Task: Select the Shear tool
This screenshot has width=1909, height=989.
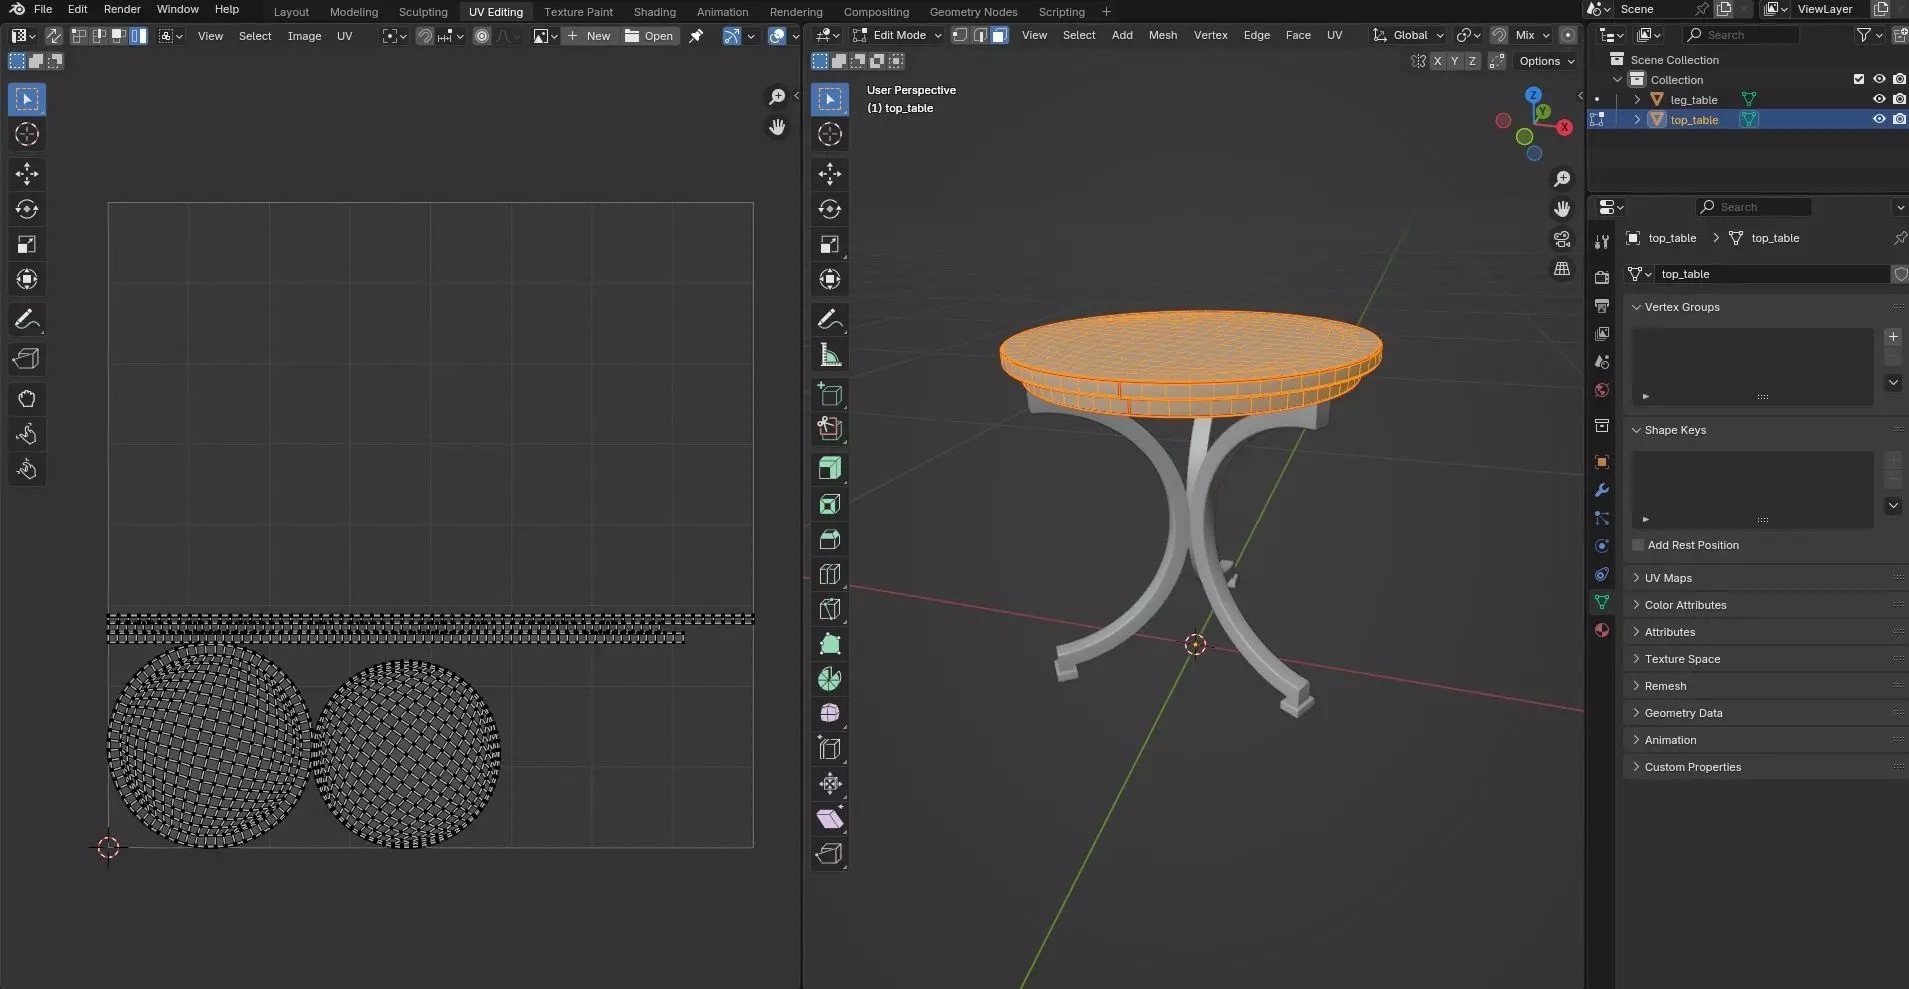Action: [830, 819]
